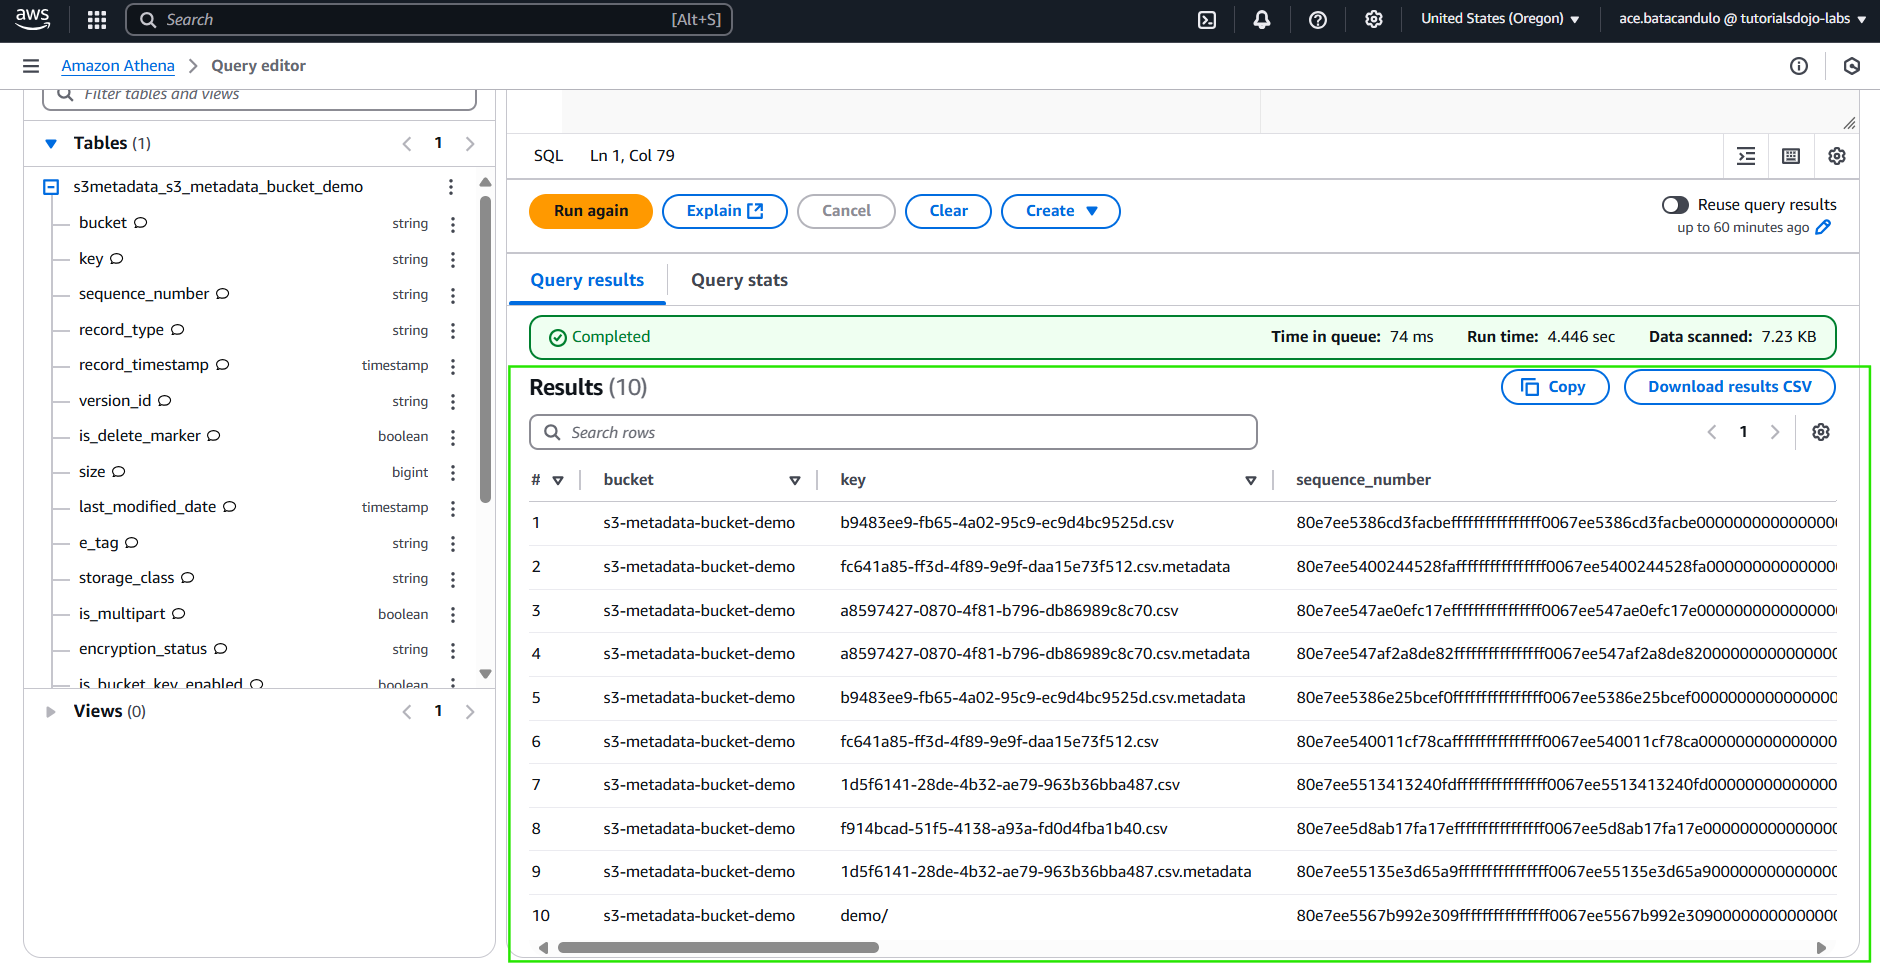Open query editor preferences gear
The image size is (1880, 971).
tap(1837, 156)
